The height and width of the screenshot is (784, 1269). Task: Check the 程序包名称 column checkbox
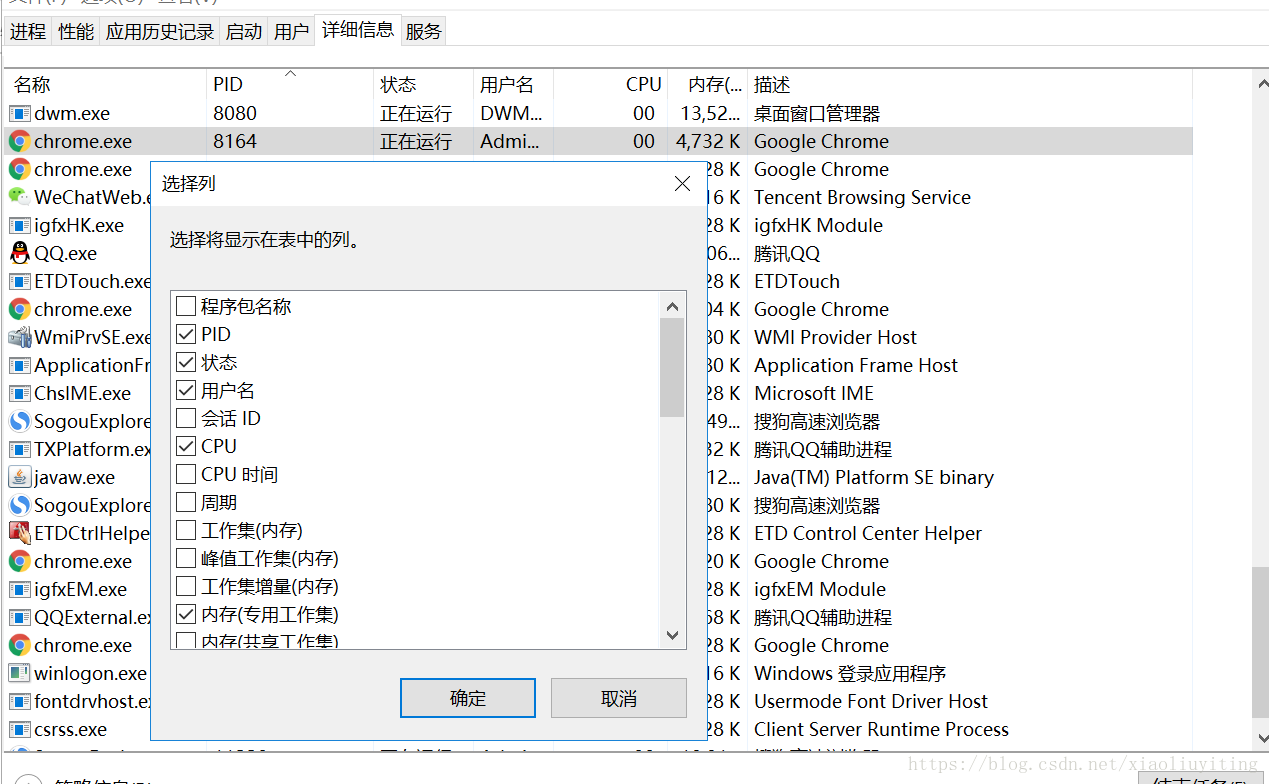186,306
